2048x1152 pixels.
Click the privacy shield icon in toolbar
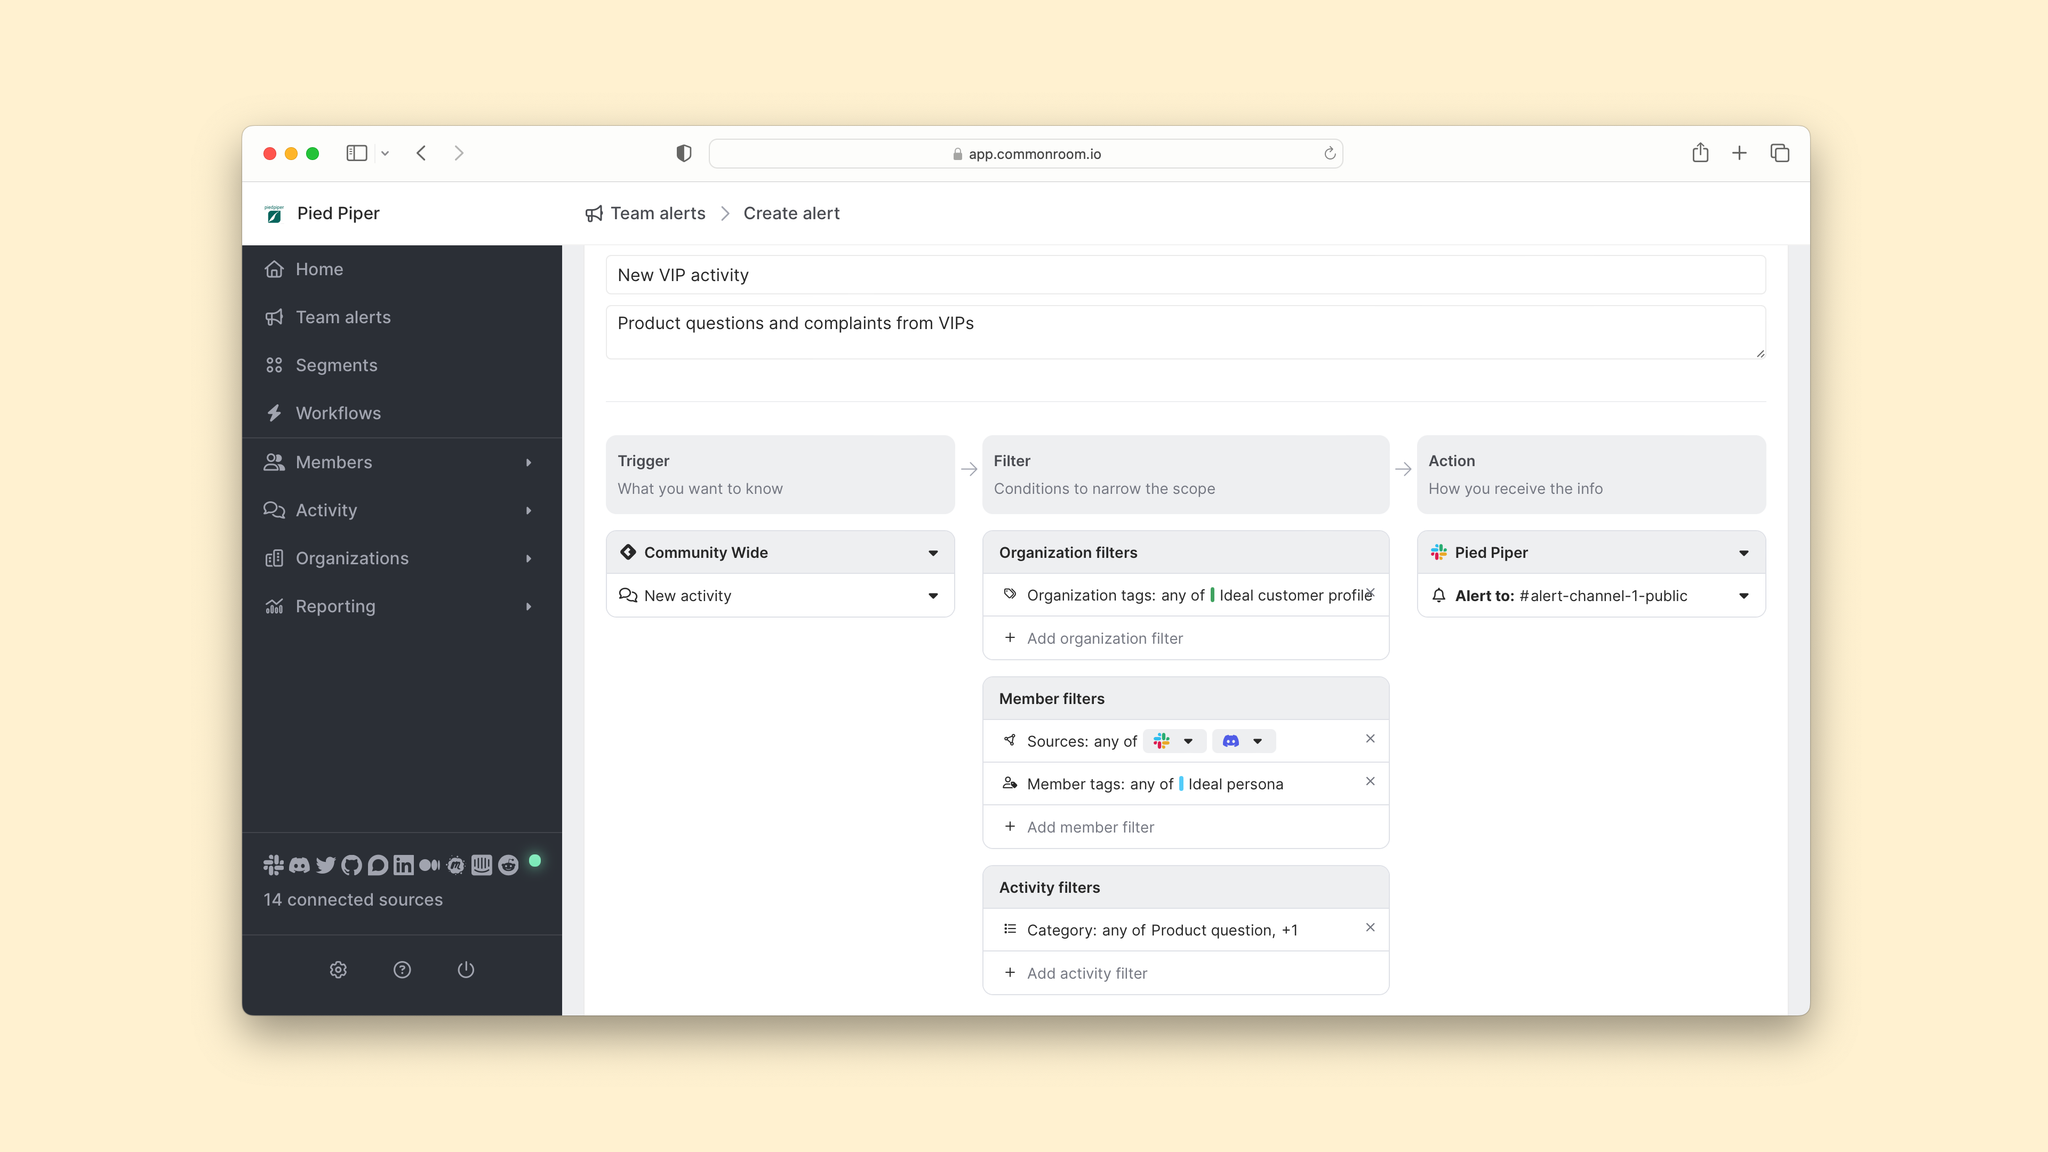[x=684, y=153]
